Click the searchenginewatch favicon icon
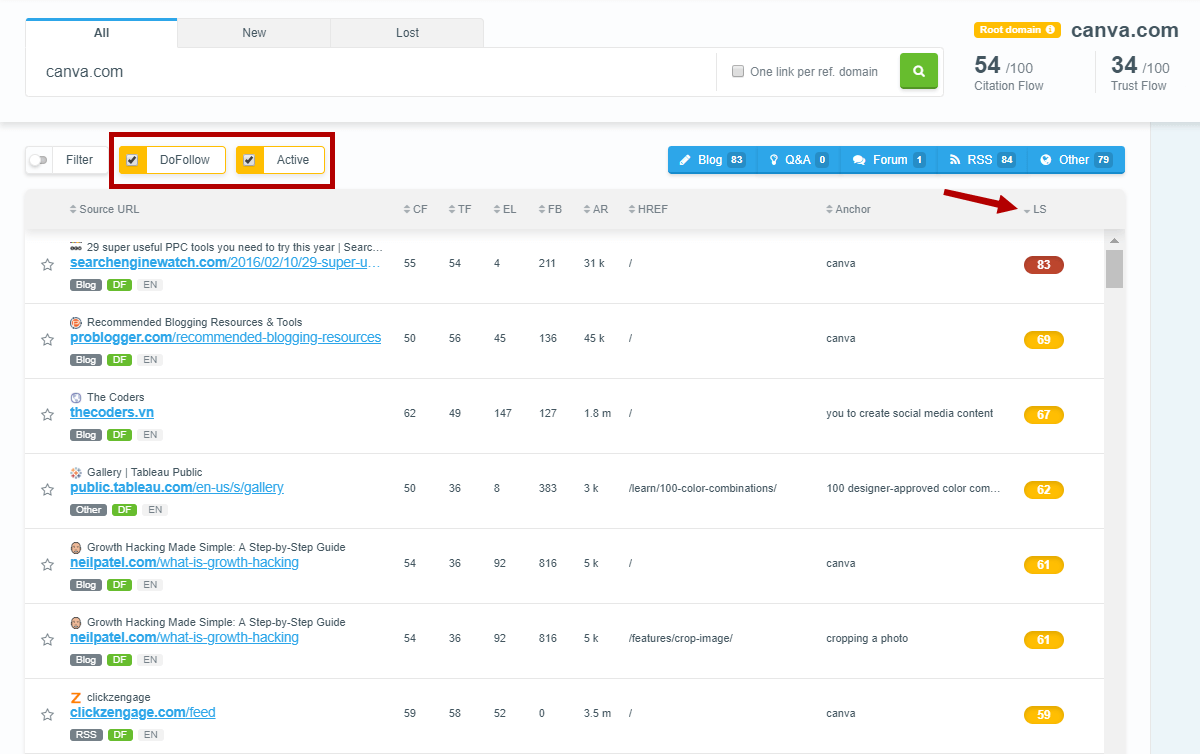1200x754 pixels. [x=76, y=247]
